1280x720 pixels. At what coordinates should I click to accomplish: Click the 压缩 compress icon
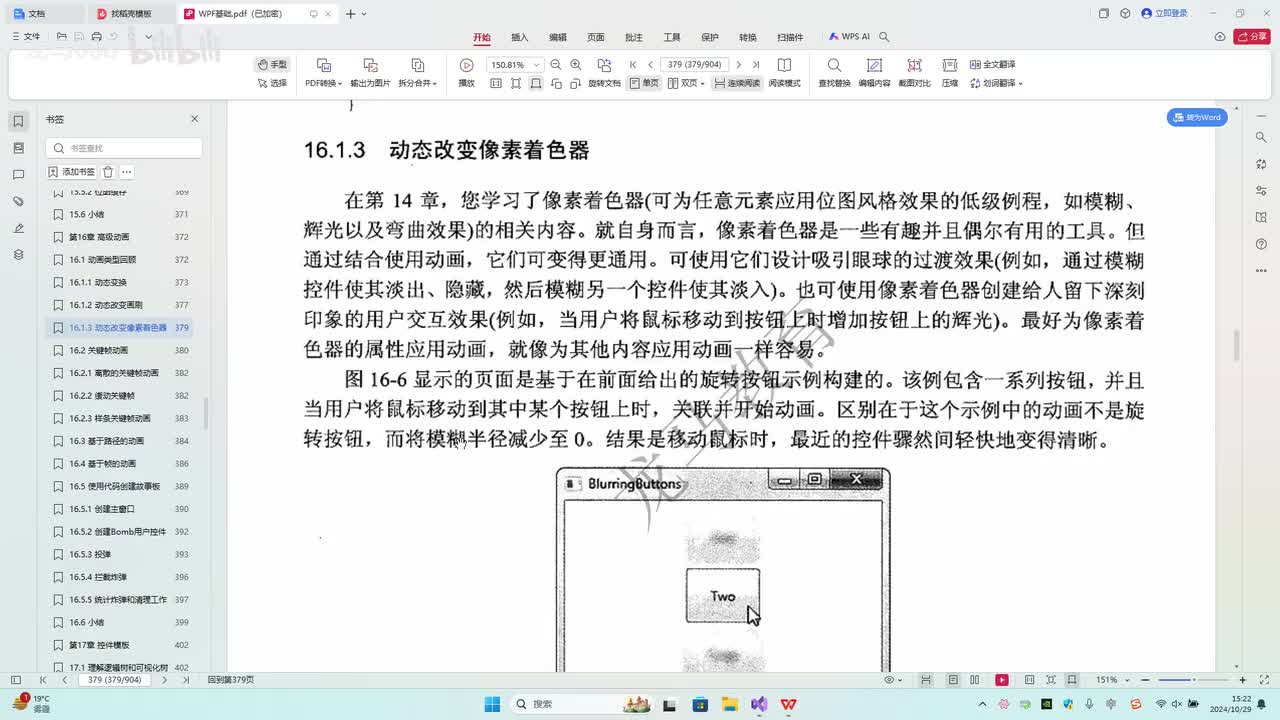coord(950,65)
